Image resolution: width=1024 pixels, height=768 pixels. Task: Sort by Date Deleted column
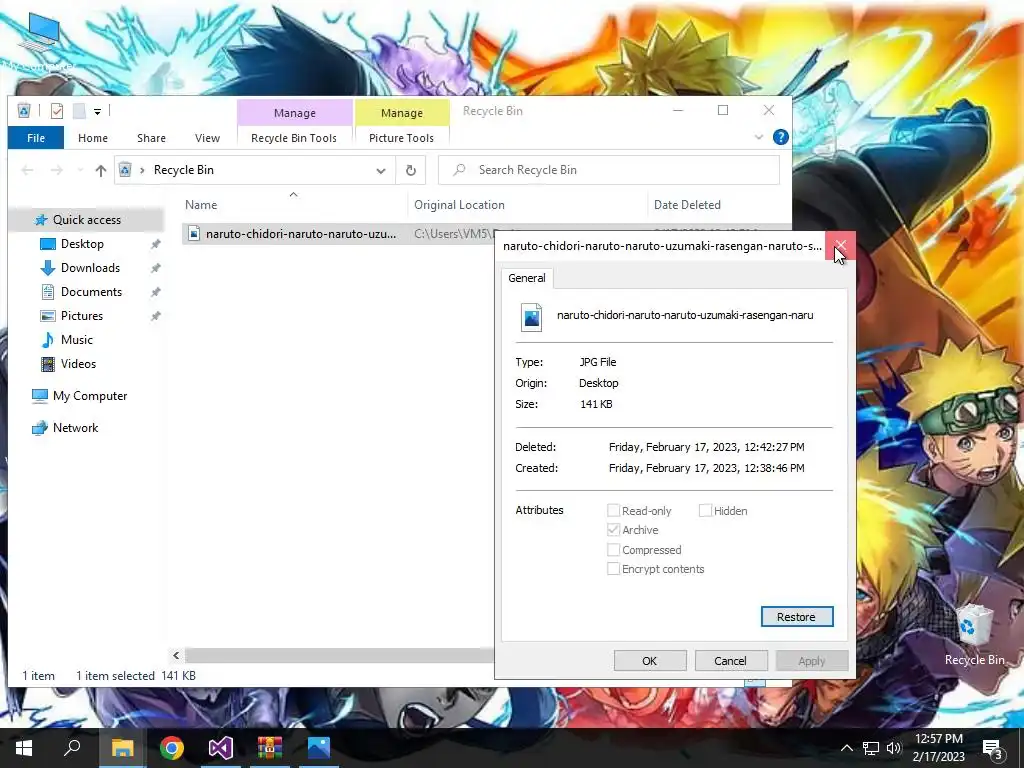tap(687, 204)
